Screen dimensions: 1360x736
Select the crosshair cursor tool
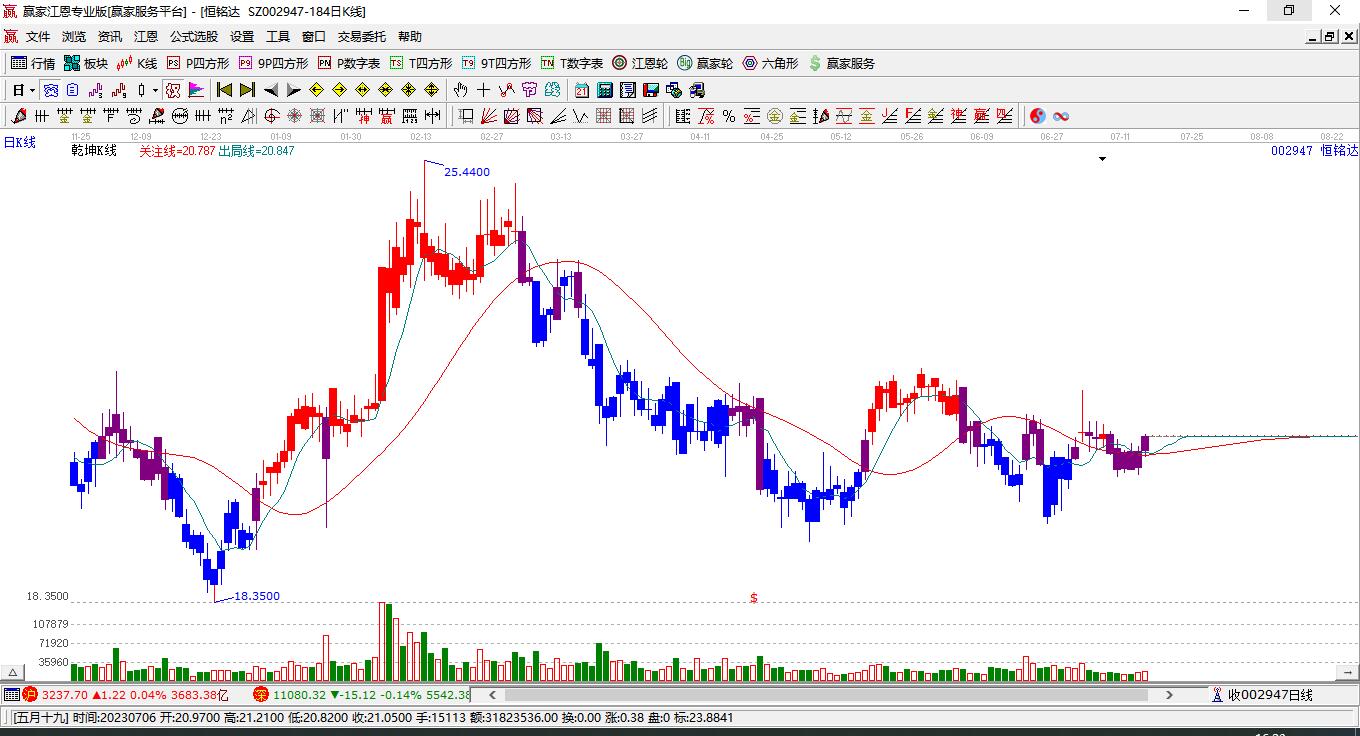point(484,90)
